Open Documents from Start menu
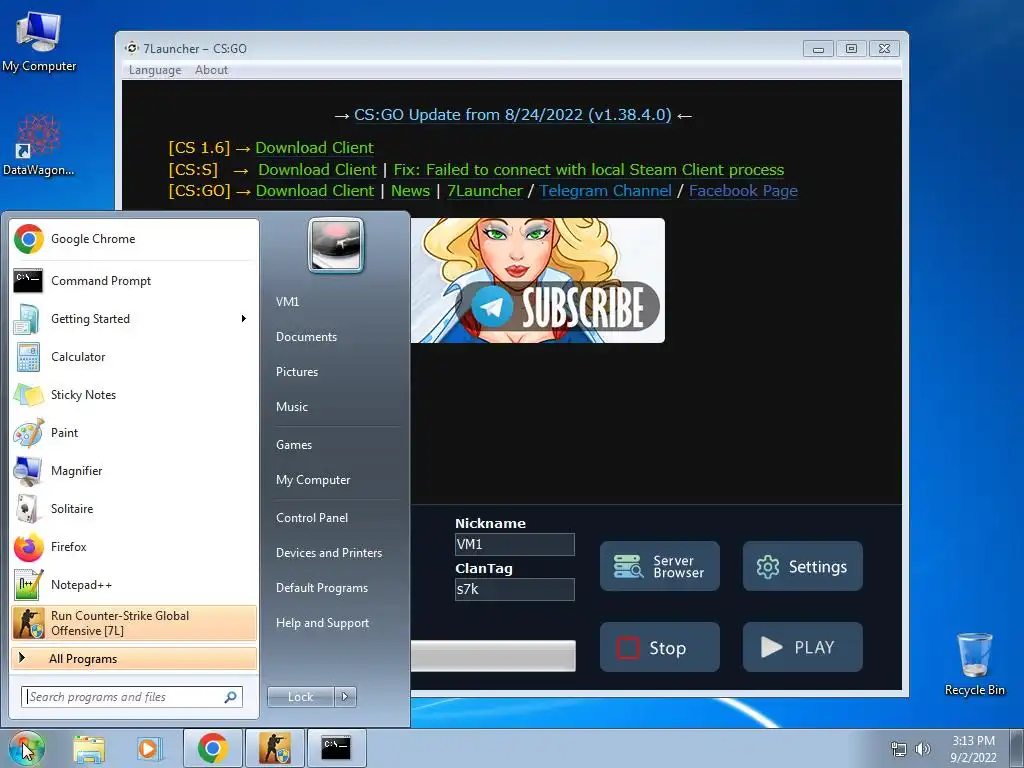The height and width of the screenshot is (768, 1024). pyautogui.click(x=306, y=337)
